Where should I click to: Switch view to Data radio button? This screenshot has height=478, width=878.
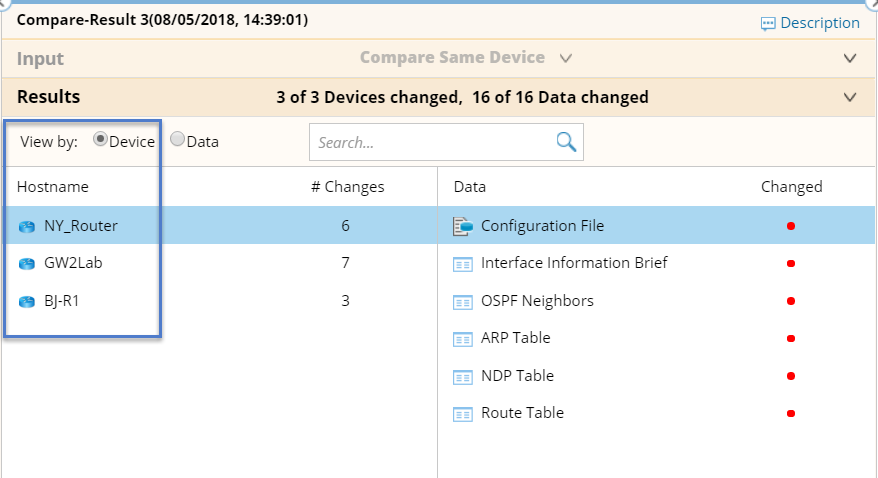coord(178,141)
